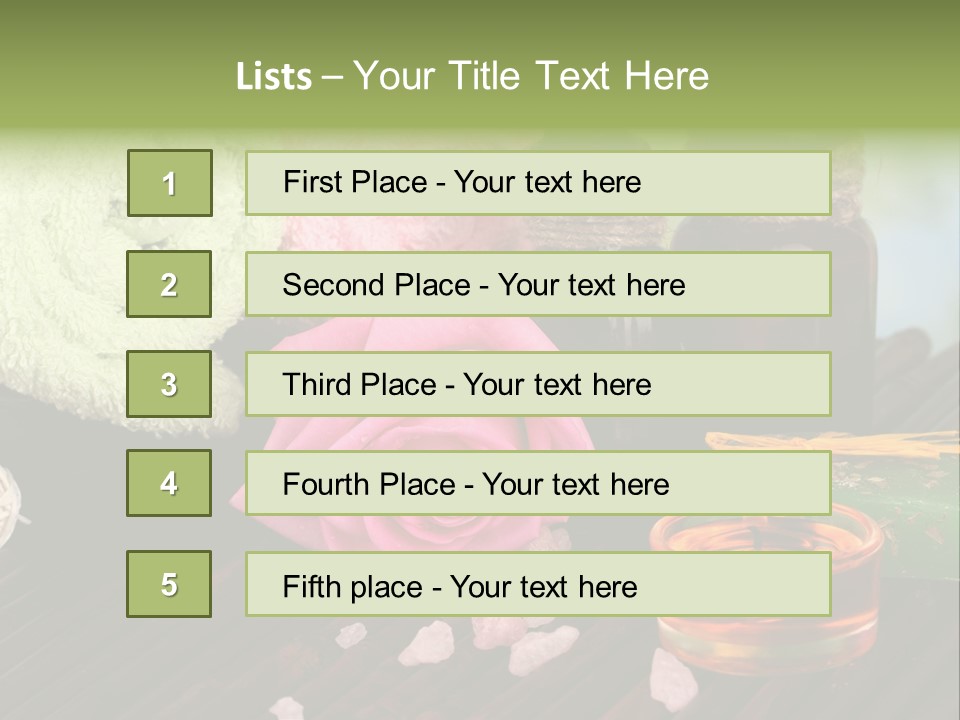Click the number 3 box
The height and width of the screenshot is (720, 960).
tap(169, 384)
